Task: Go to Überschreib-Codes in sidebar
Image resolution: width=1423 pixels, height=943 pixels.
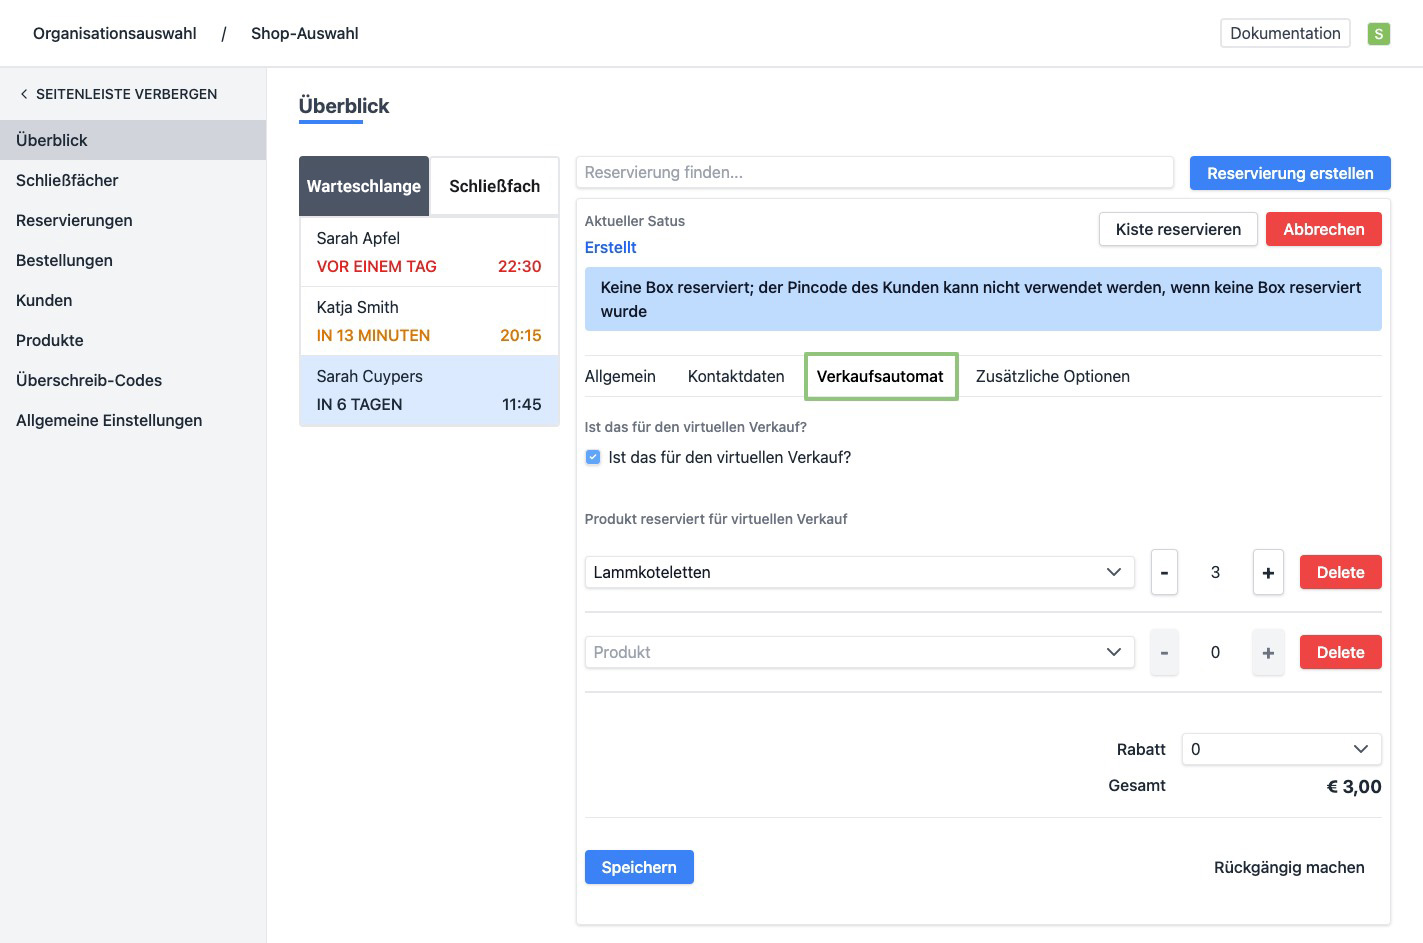Action: 89,380
